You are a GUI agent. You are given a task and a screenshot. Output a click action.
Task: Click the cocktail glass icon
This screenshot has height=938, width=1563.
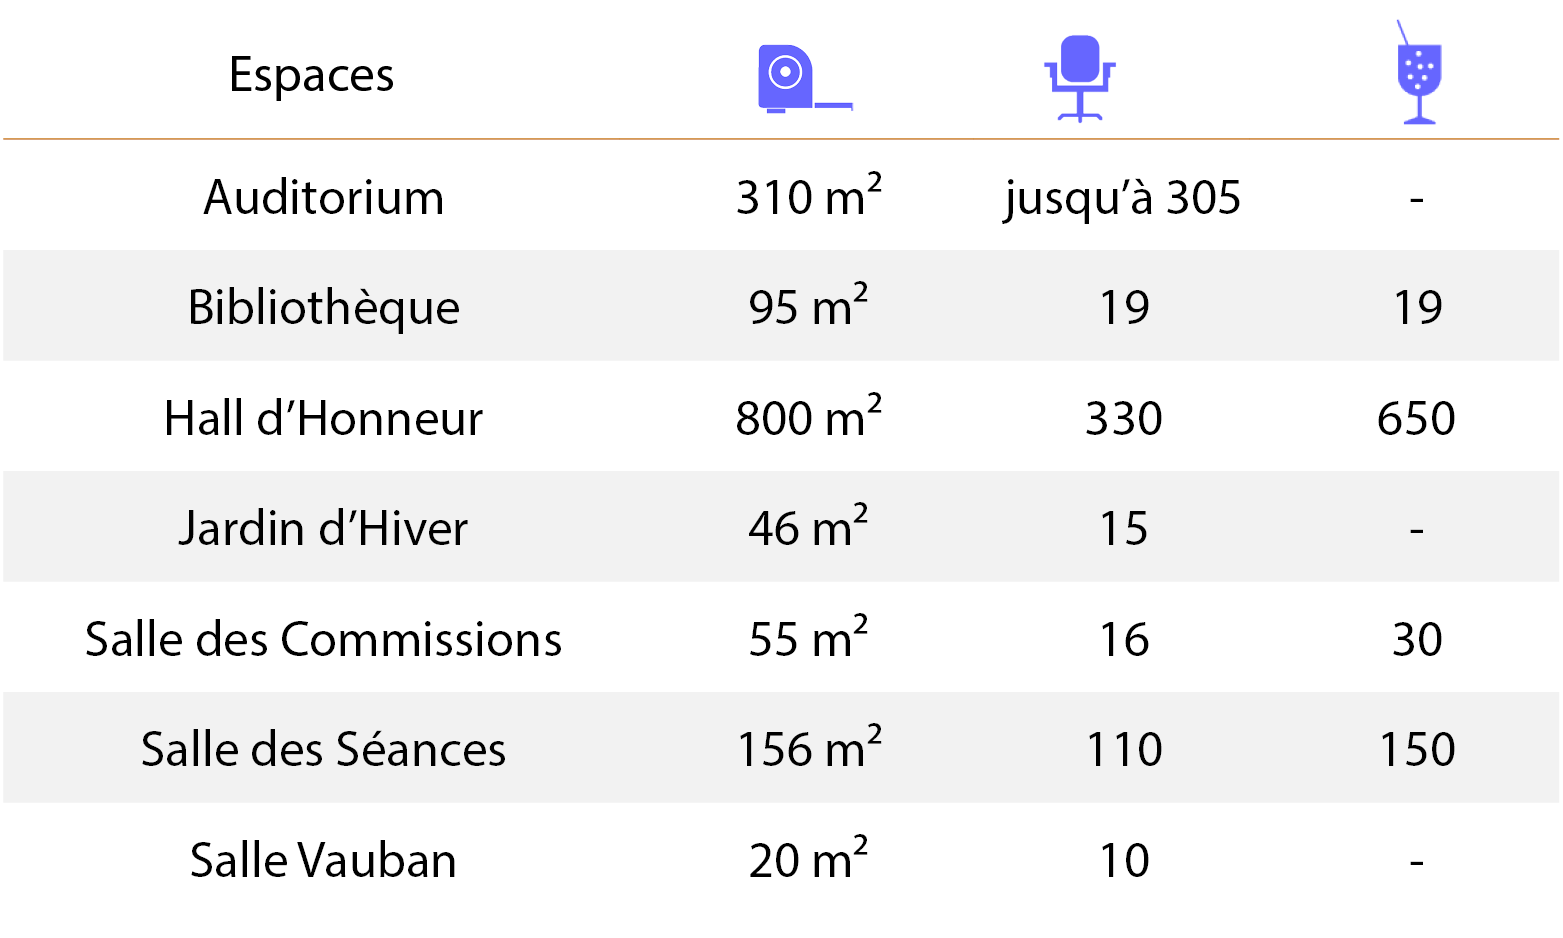coord(1418,72)
